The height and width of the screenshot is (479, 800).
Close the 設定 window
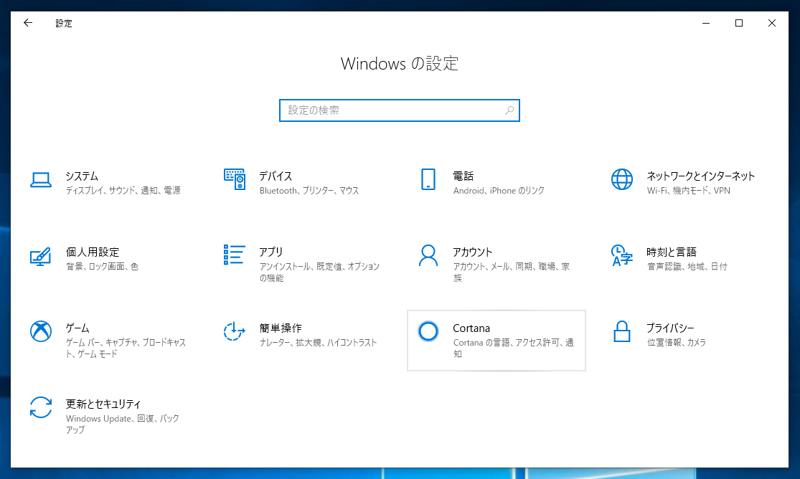click(772, 23)
